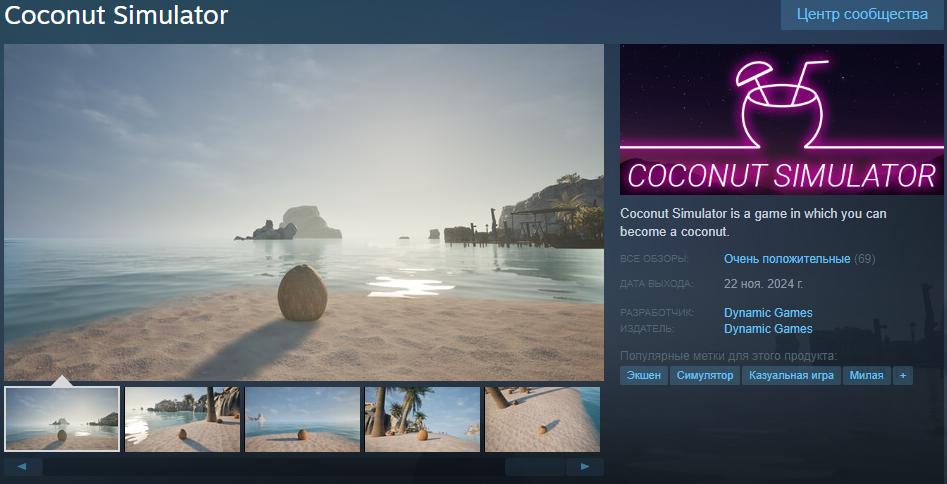Click the left arrow of screenshot strip
947x484 pixels.
23,466
